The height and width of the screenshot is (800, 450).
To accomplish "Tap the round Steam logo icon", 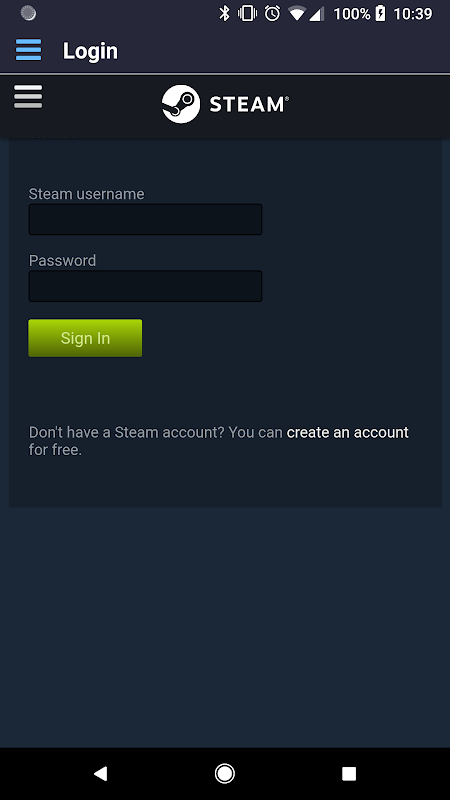I will 181,104.
